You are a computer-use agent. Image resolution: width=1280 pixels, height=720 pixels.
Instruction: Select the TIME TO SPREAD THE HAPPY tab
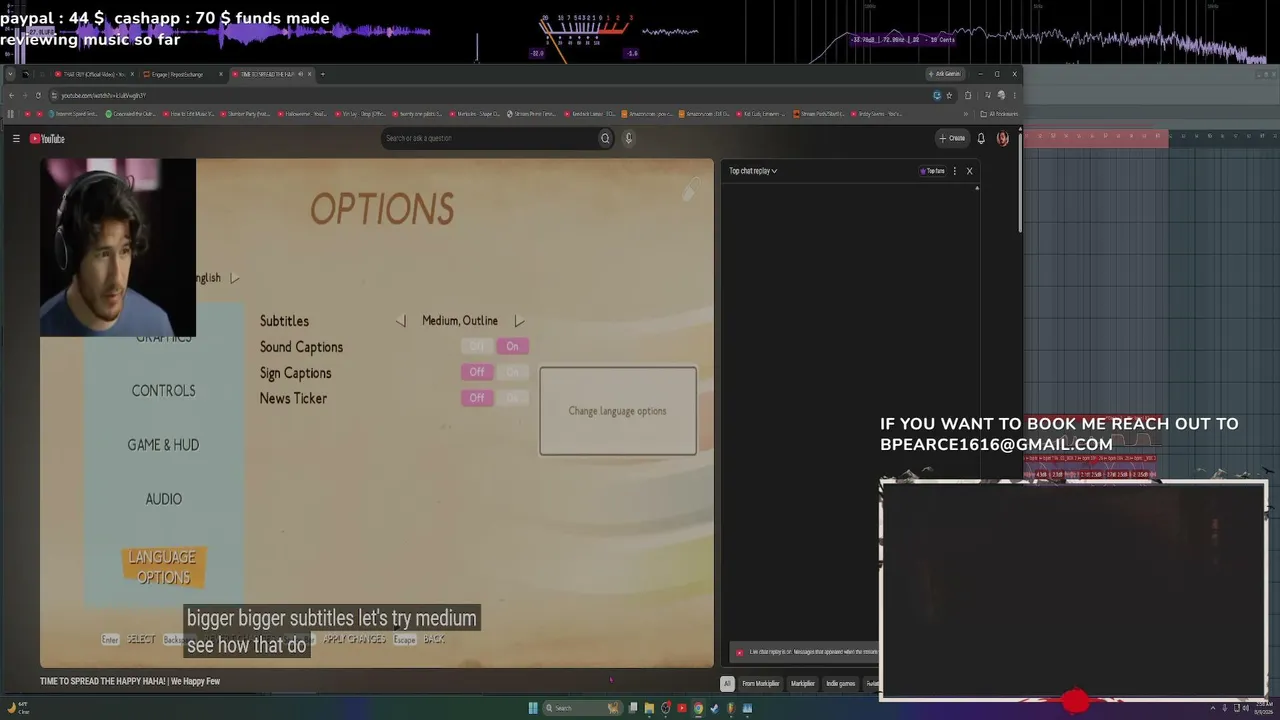[x=273, y=74]
